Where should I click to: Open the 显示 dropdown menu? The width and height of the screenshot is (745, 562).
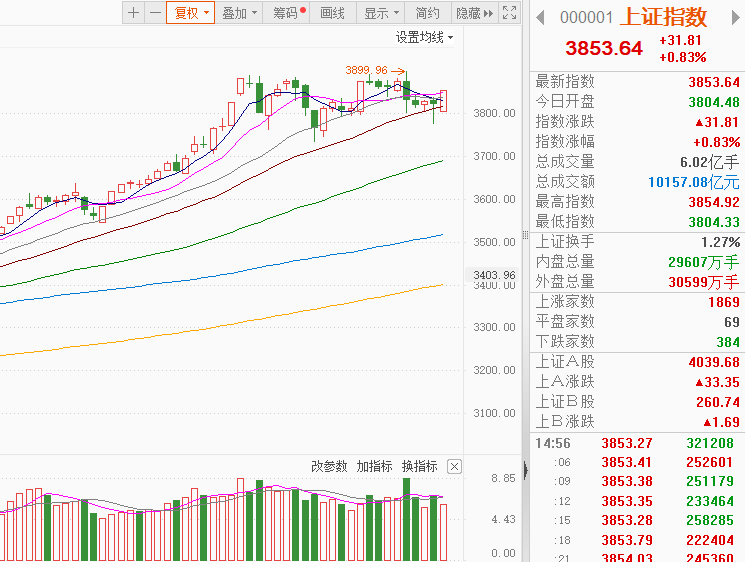pyautogui.click(x=381, y=13)
